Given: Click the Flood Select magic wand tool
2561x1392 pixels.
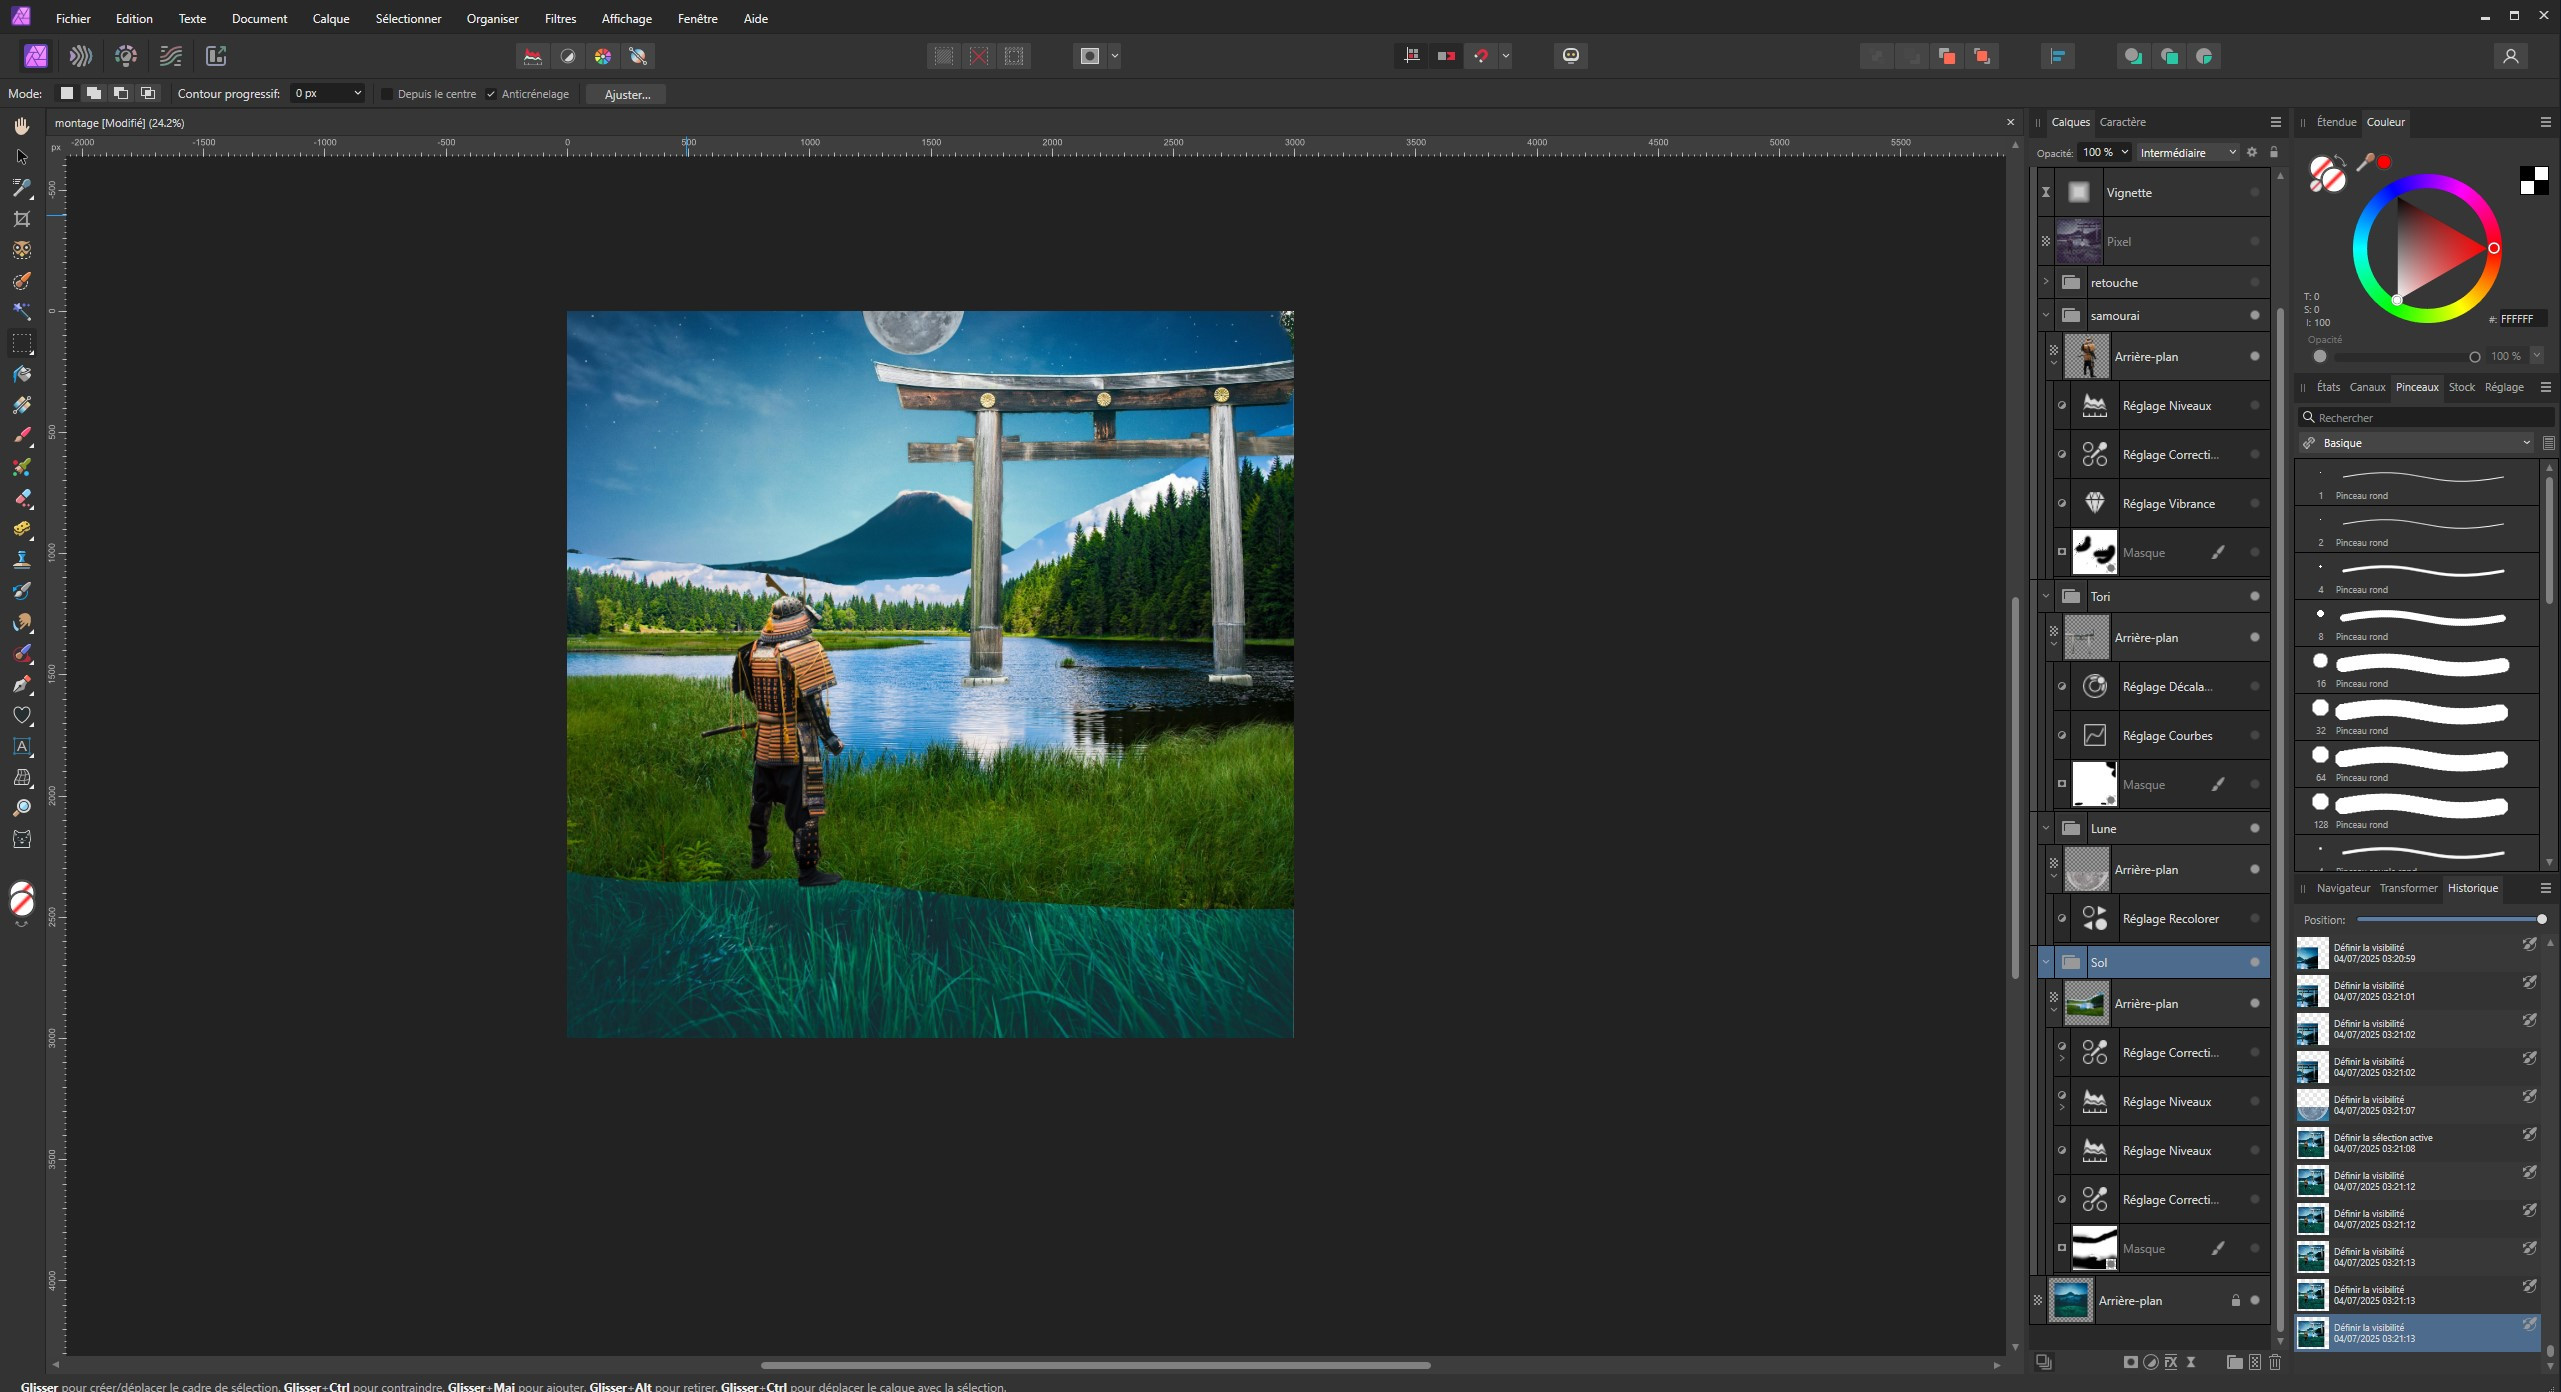Looking at the screenshot, I should point(22,312).
